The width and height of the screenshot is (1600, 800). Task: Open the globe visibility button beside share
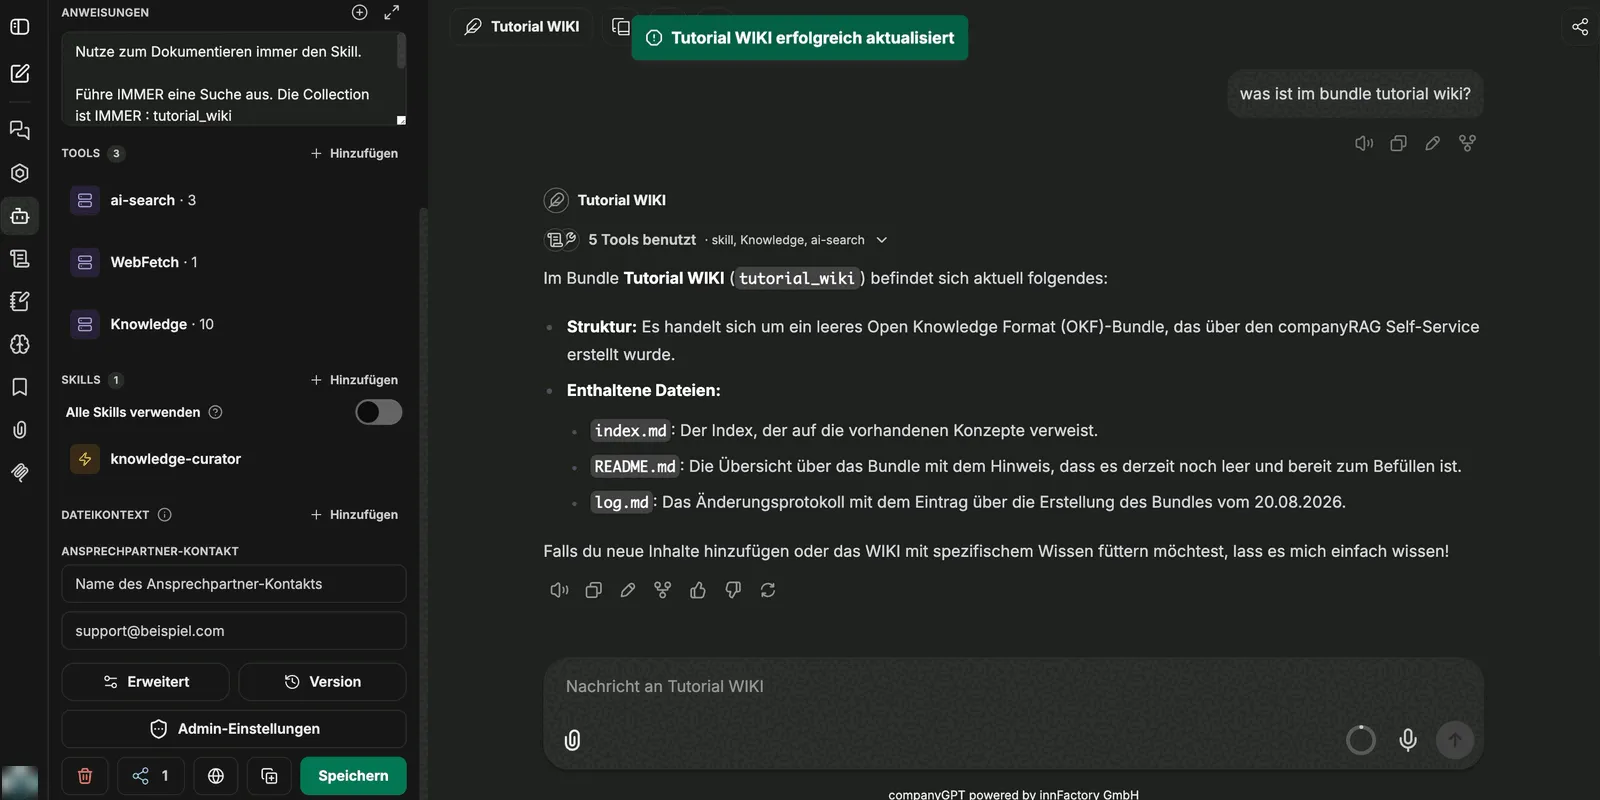216,776
